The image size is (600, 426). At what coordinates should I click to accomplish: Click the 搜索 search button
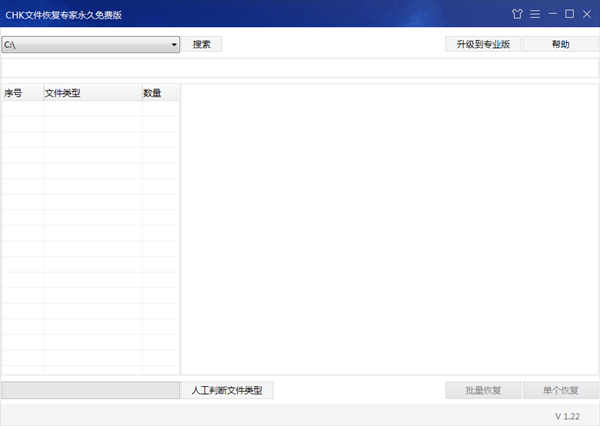pos(201,45)
